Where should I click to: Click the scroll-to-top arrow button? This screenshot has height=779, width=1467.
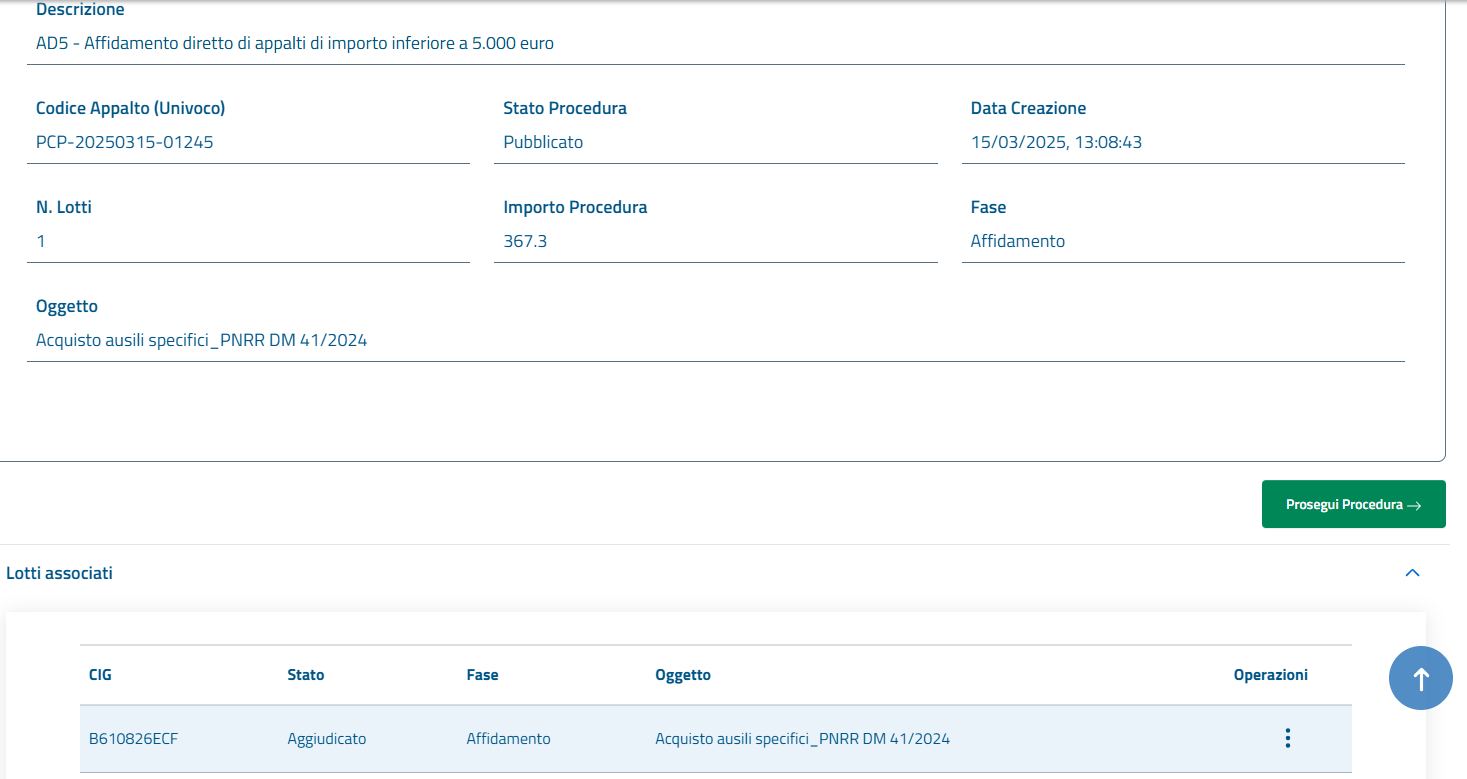(1420, 679)
